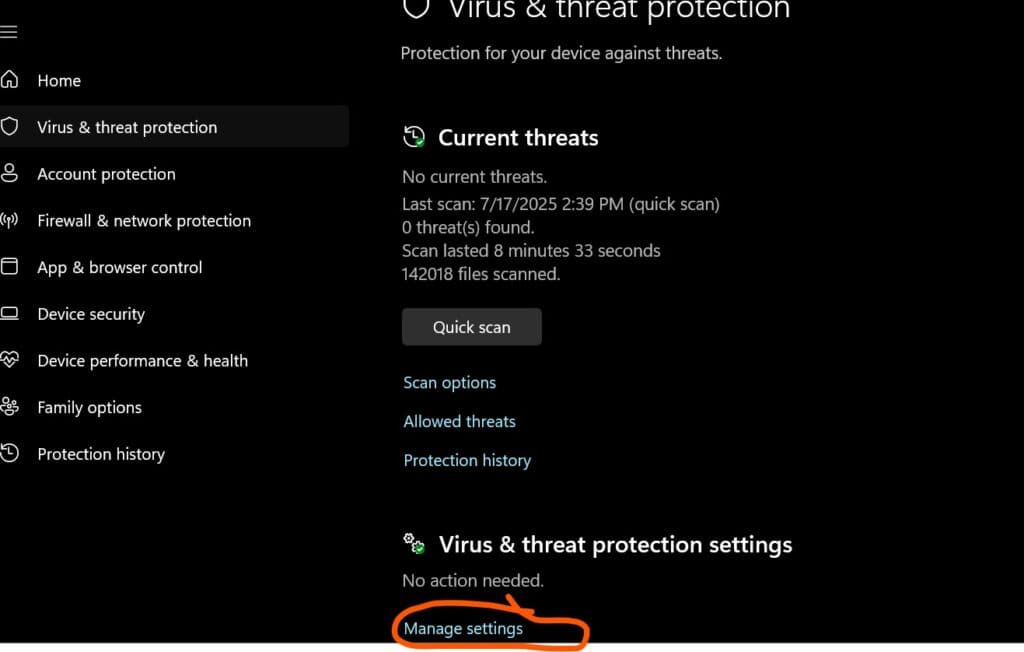1024x652 pixels.
Task: Start a Quick scan
Action: (472, 327)
